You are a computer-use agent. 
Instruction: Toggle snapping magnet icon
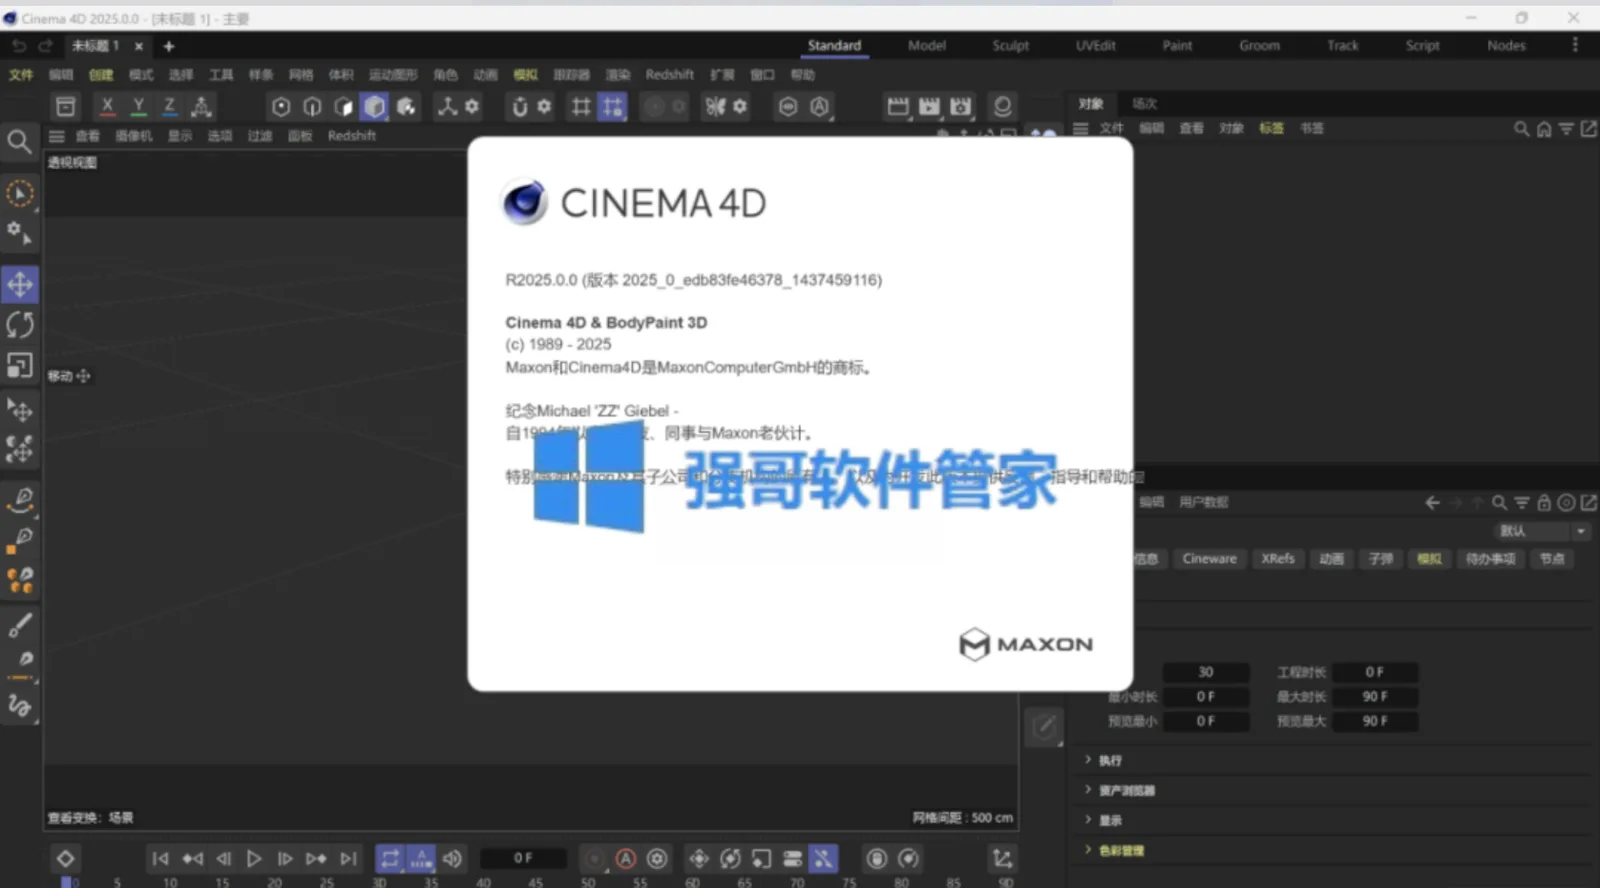519,106
